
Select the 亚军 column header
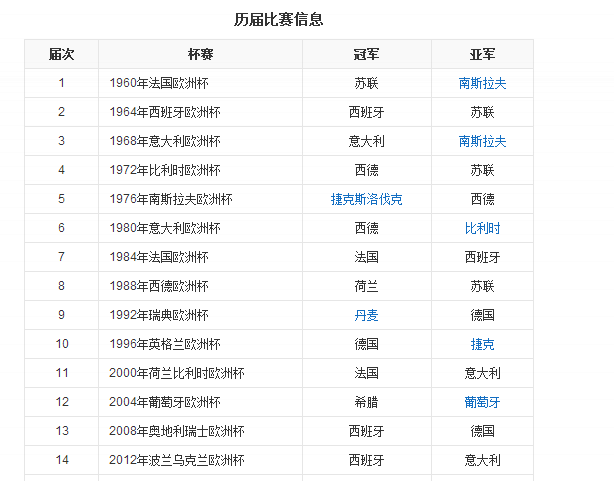coord(482,54)
